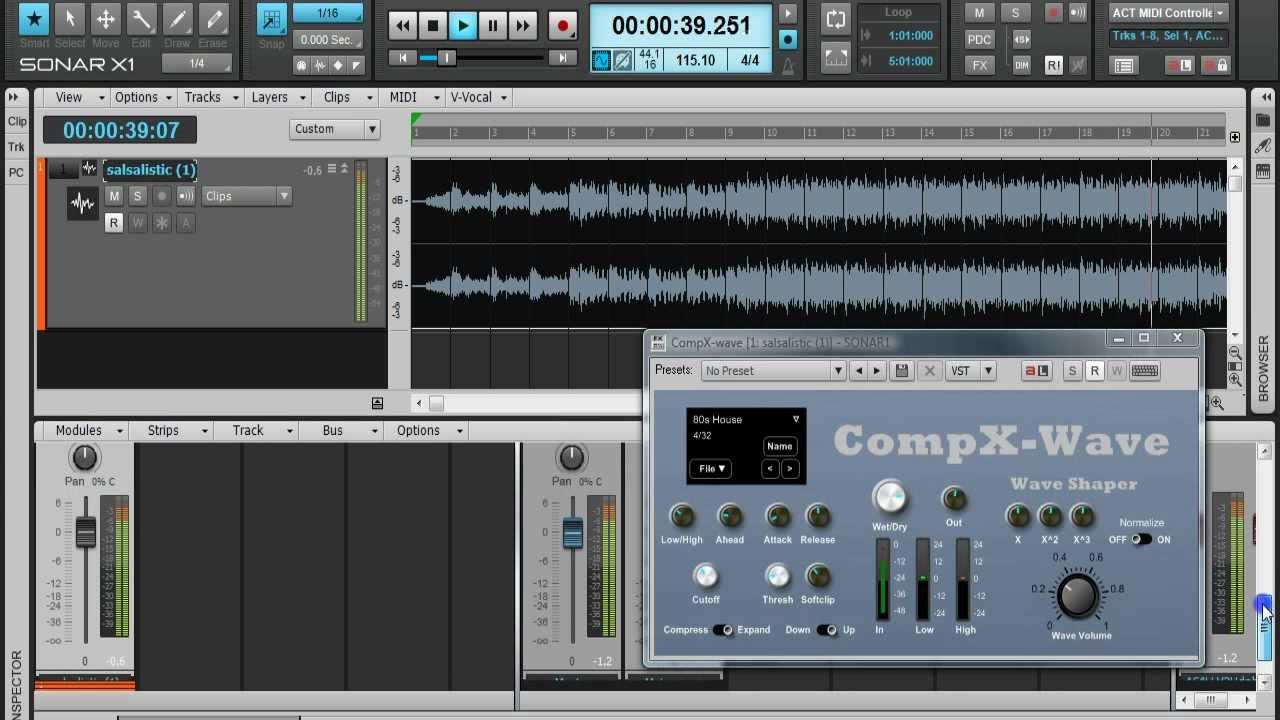Toggle the Loop on/off icon

(836, 20)
